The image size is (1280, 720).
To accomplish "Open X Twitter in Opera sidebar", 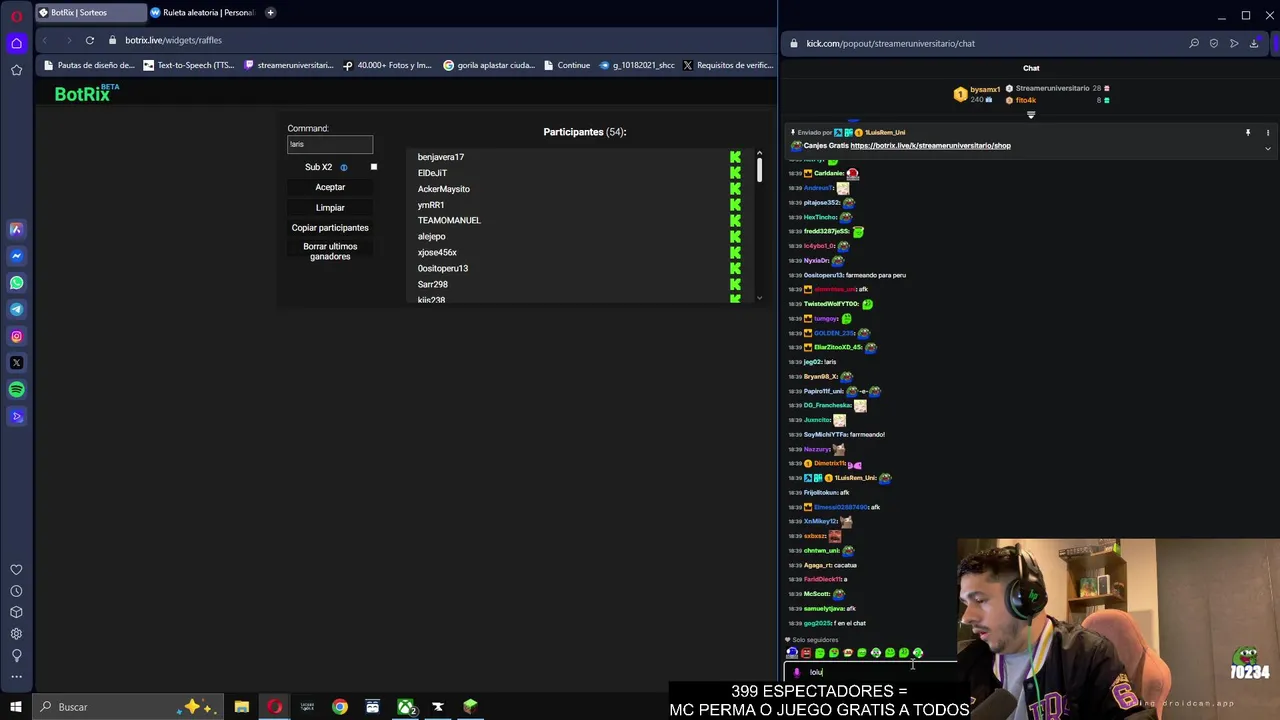I will pyautogui.click(x=16, y=363).
